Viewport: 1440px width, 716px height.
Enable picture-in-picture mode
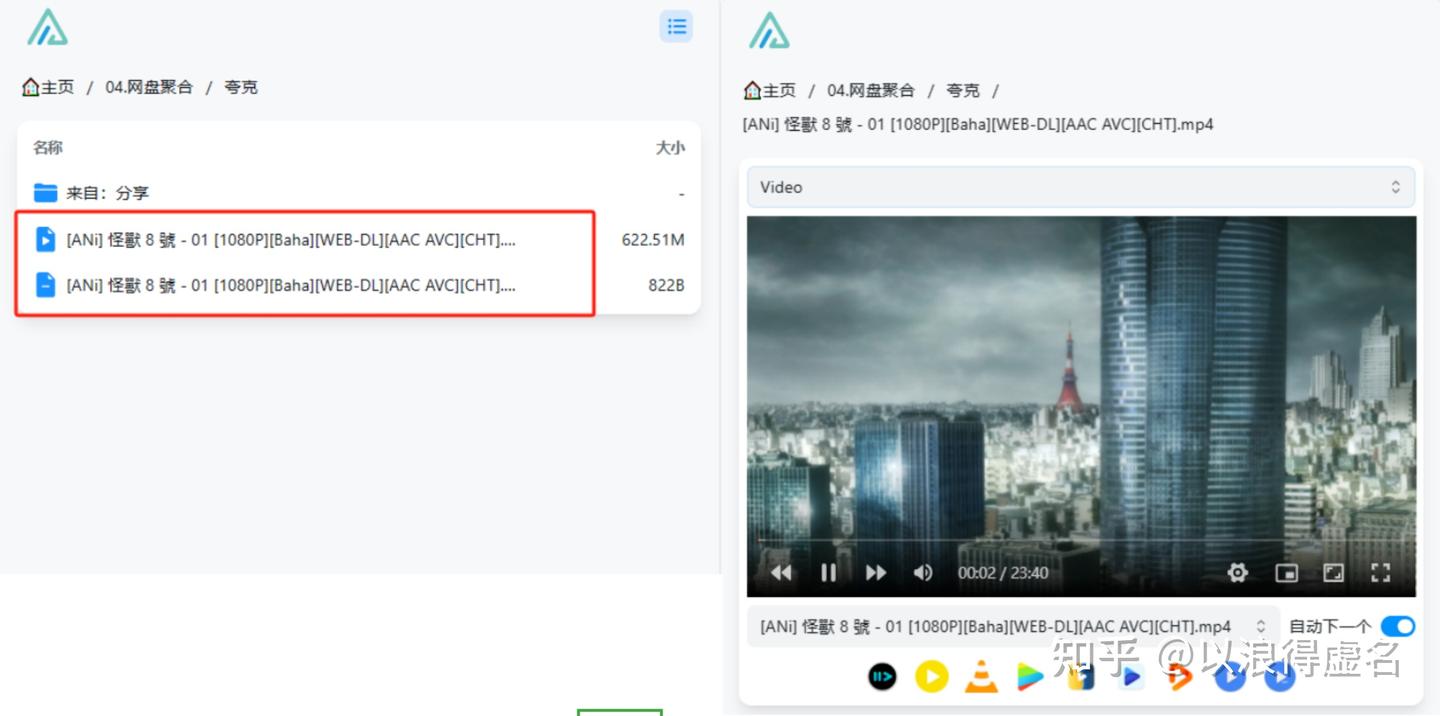click(x=1286, y=572)
